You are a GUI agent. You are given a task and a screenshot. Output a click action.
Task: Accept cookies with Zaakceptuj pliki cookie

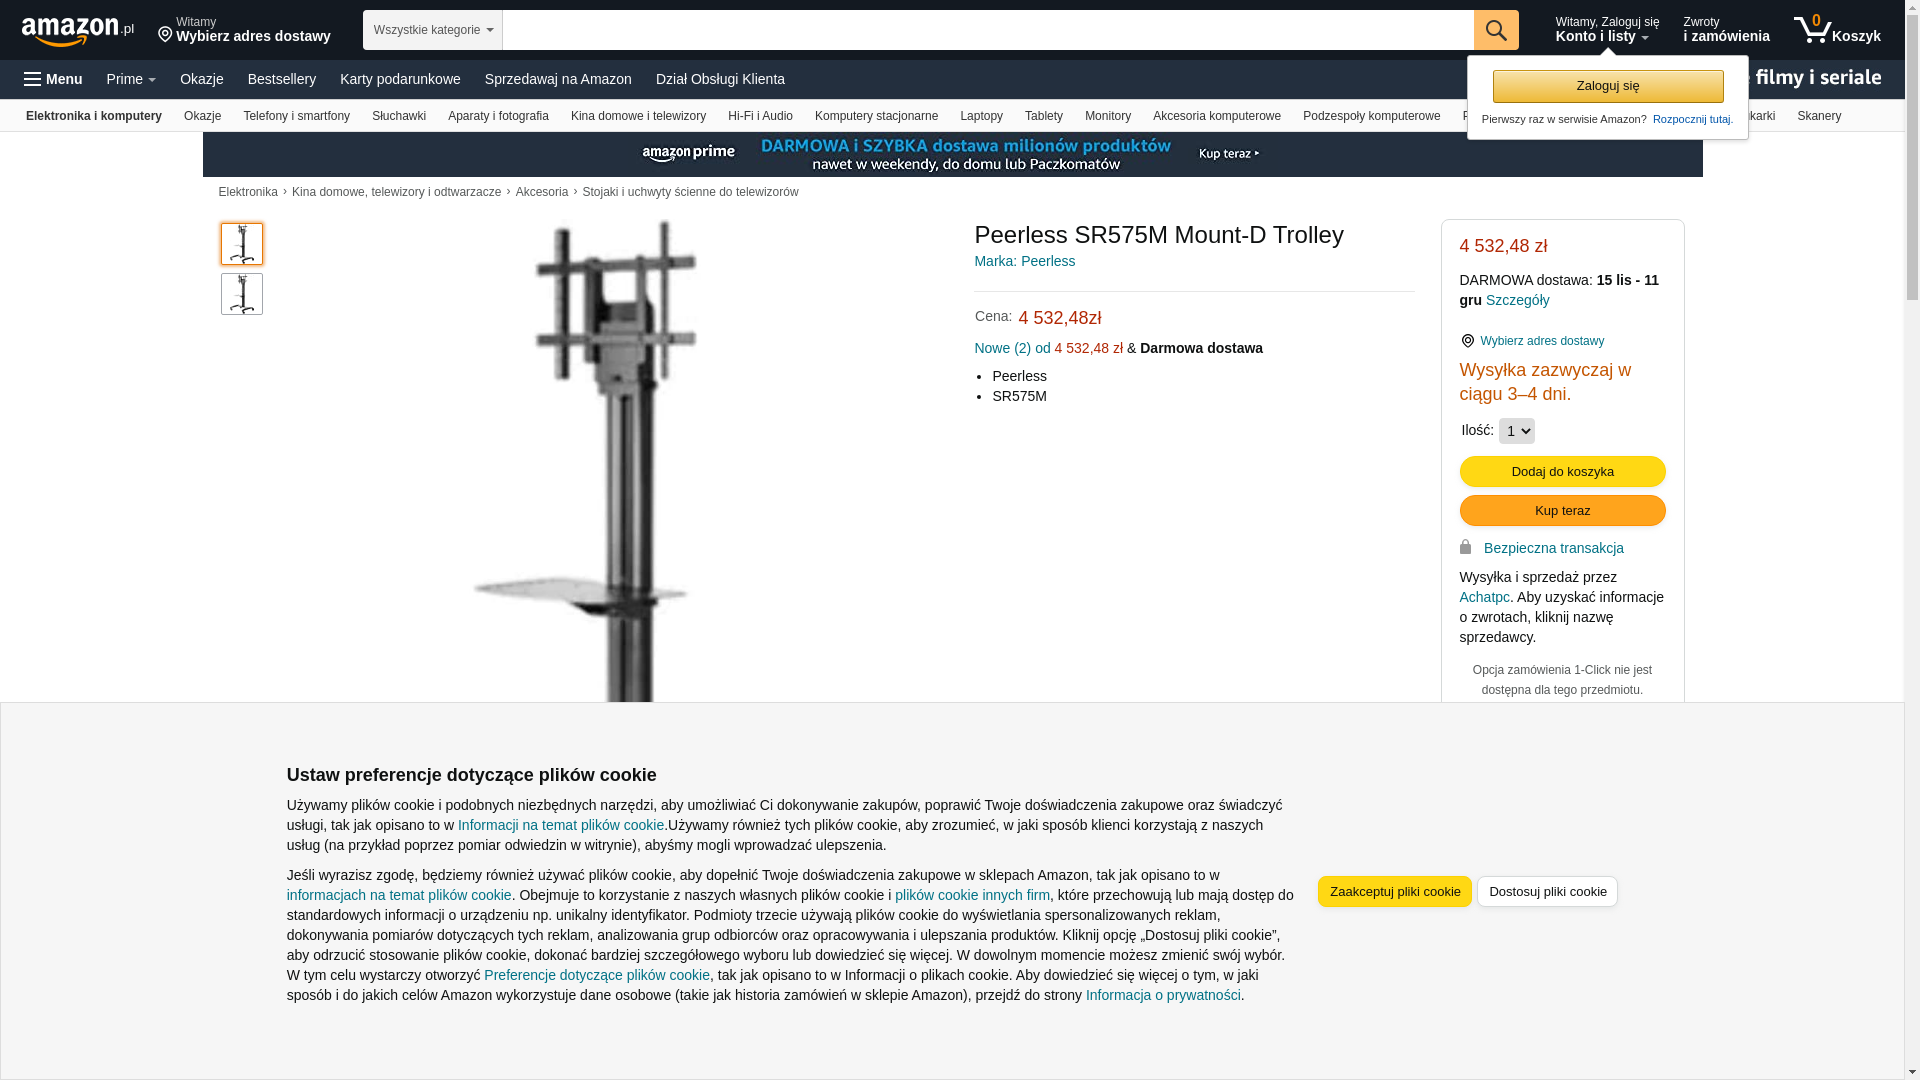point(1395,892)
